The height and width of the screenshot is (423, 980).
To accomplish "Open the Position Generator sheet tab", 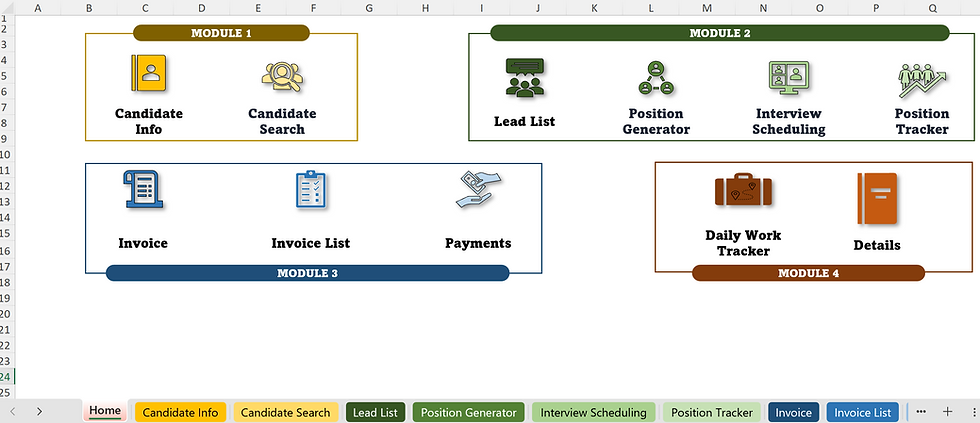I will coord(469,412).
